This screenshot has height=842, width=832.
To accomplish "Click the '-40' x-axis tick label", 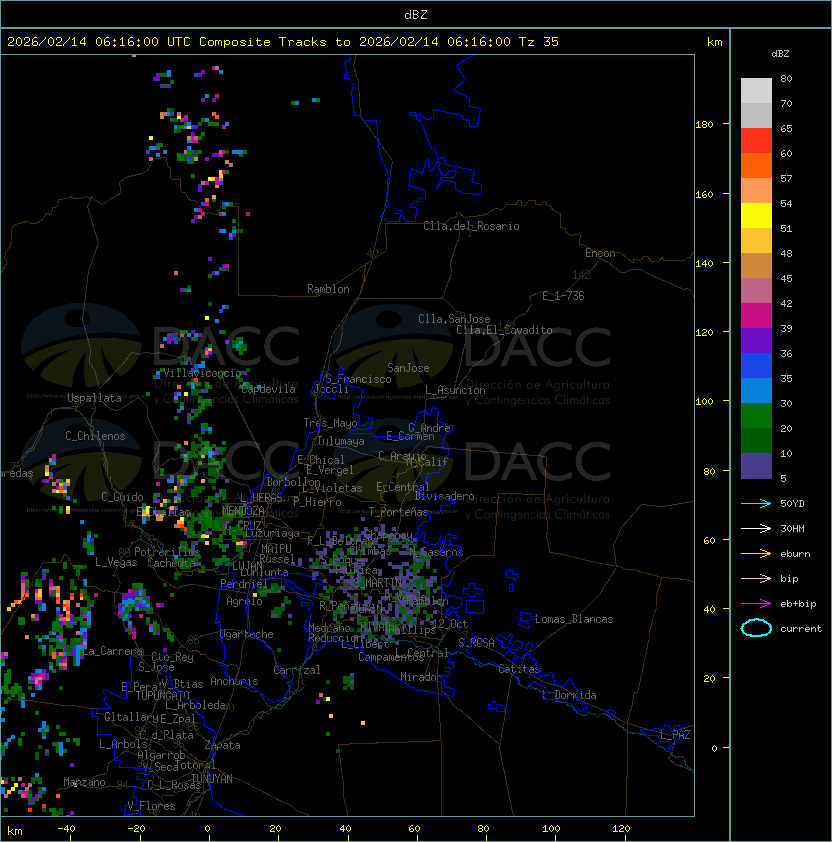I will coord(66,829).
